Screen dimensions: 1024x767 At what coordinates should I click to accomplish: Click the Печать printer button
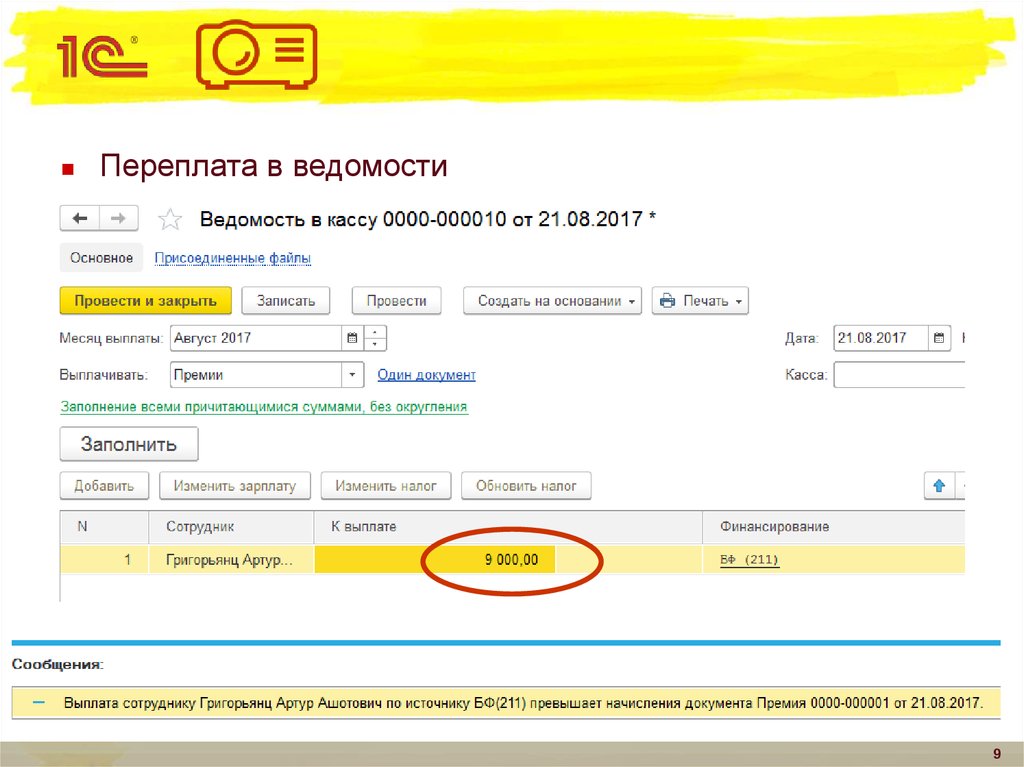coord(700,301)
